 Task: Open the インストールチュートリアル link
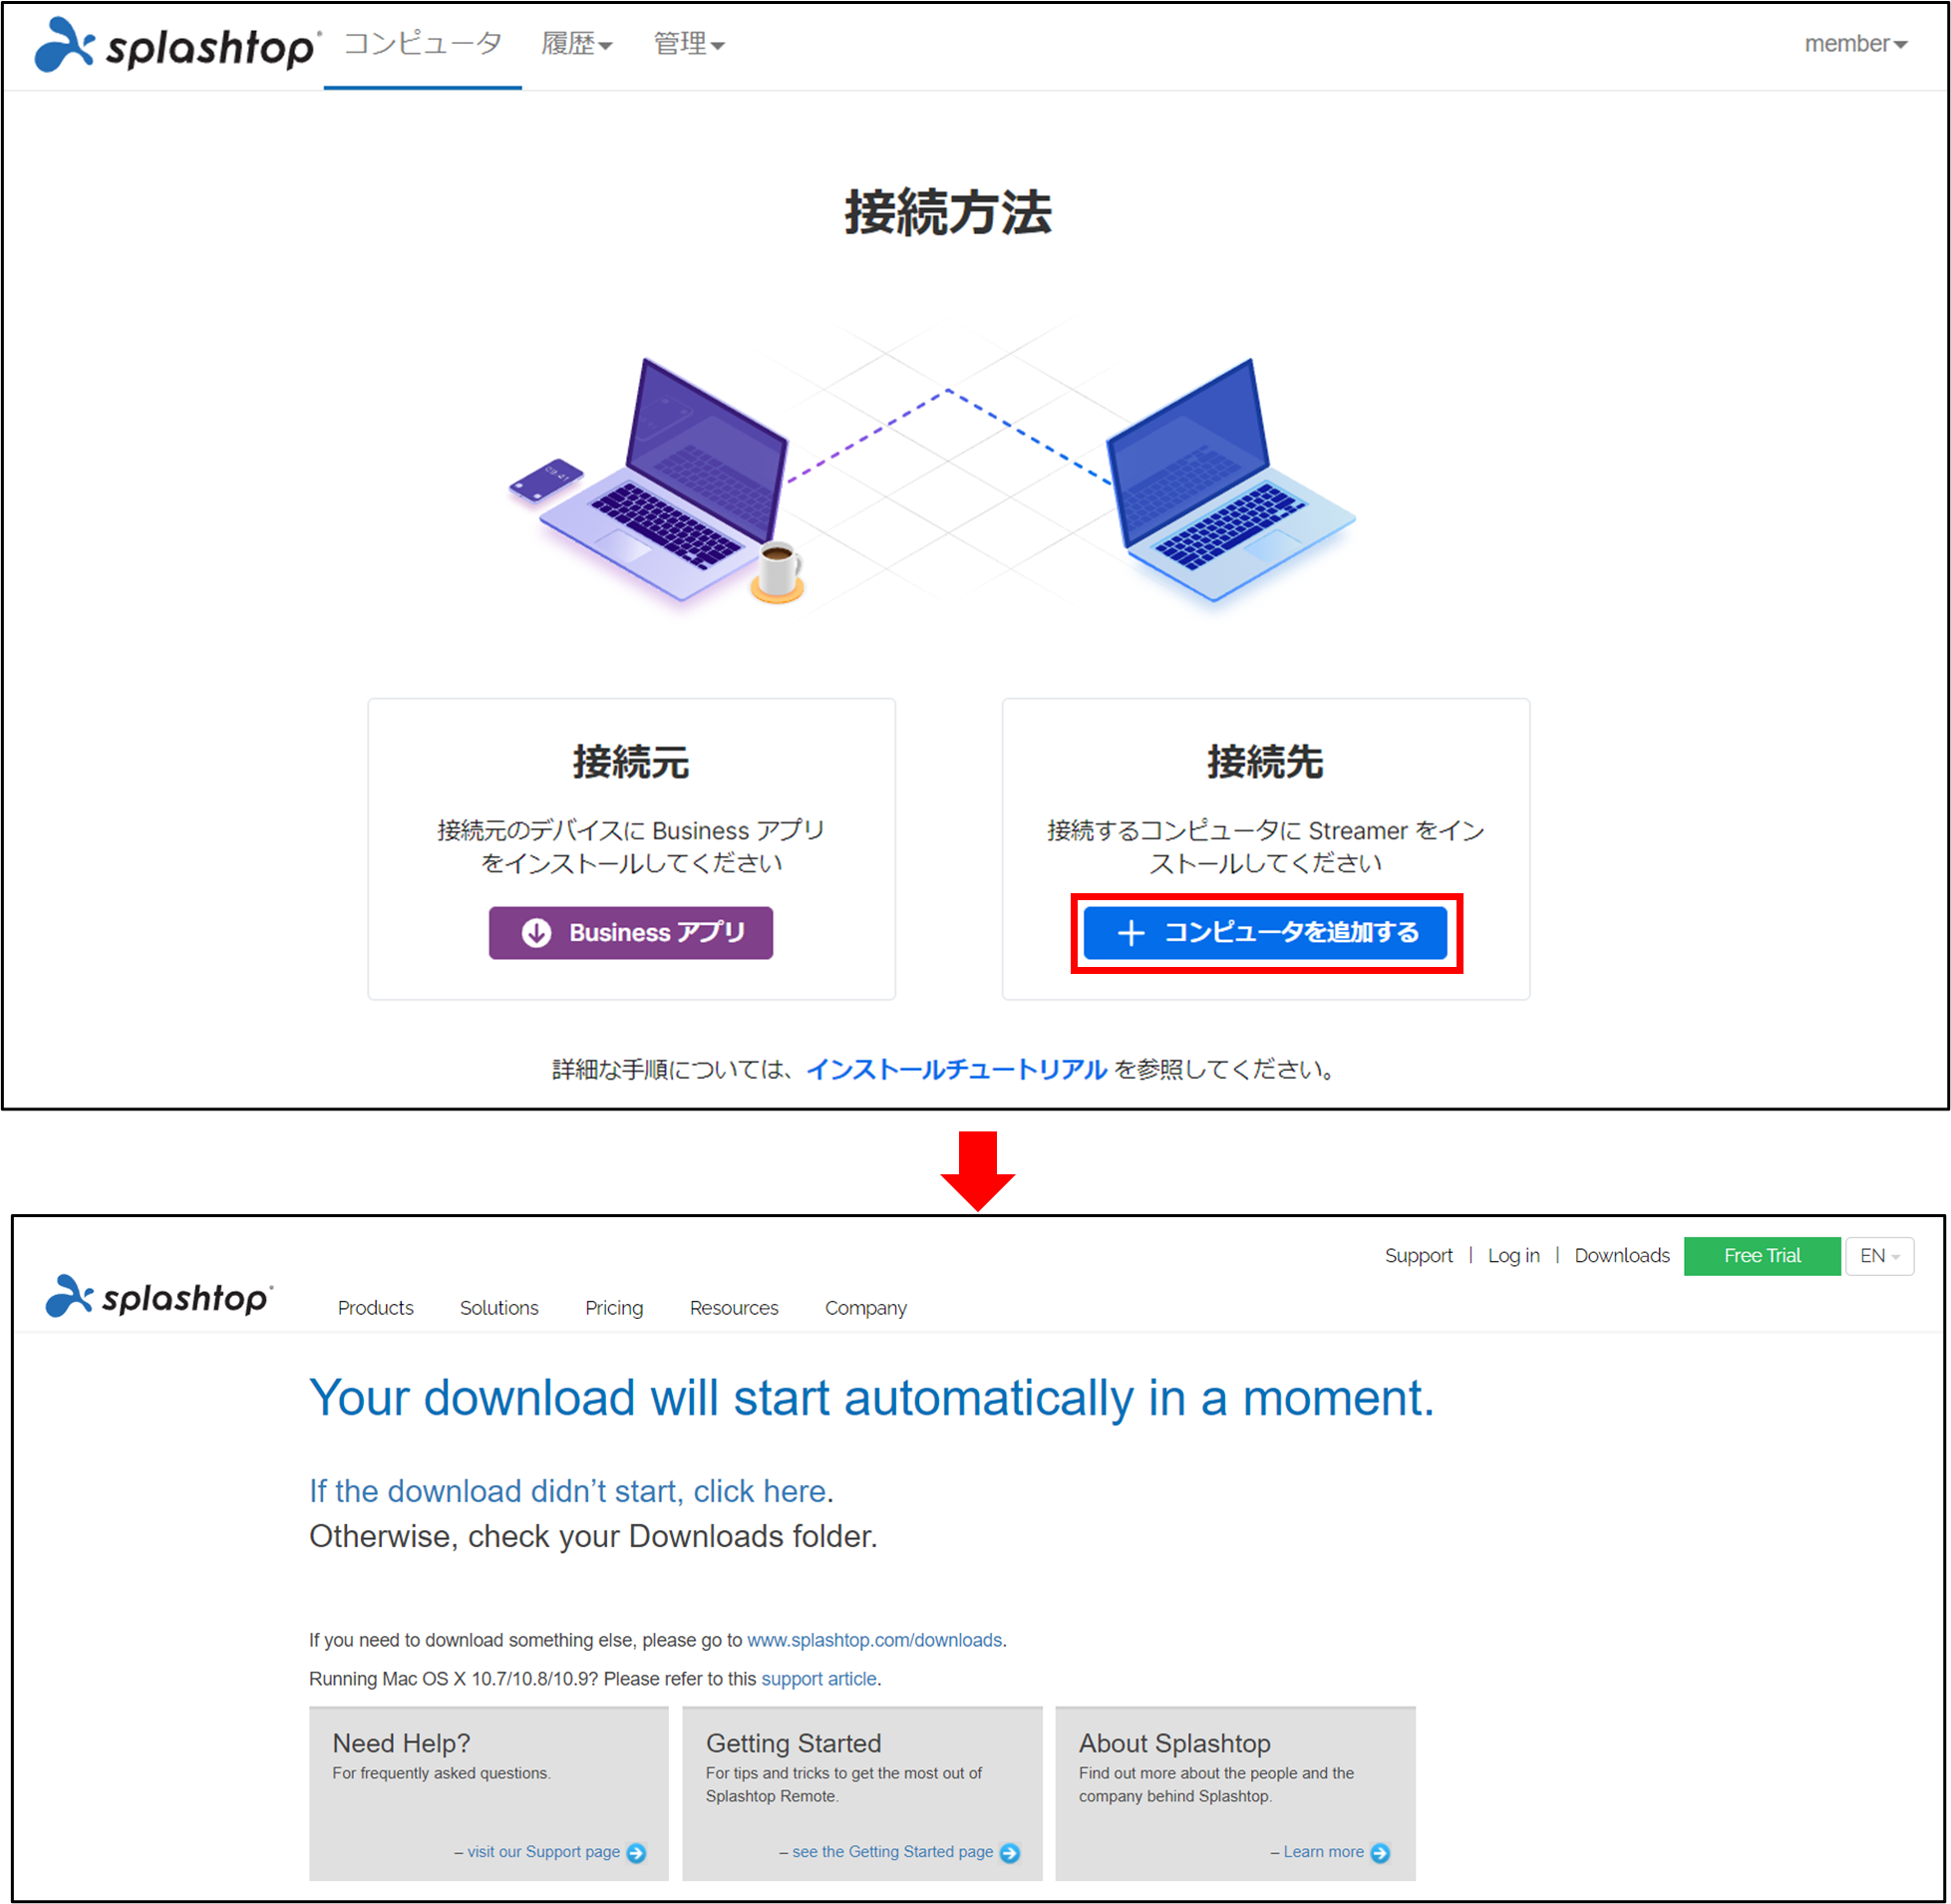[956, 1069]
